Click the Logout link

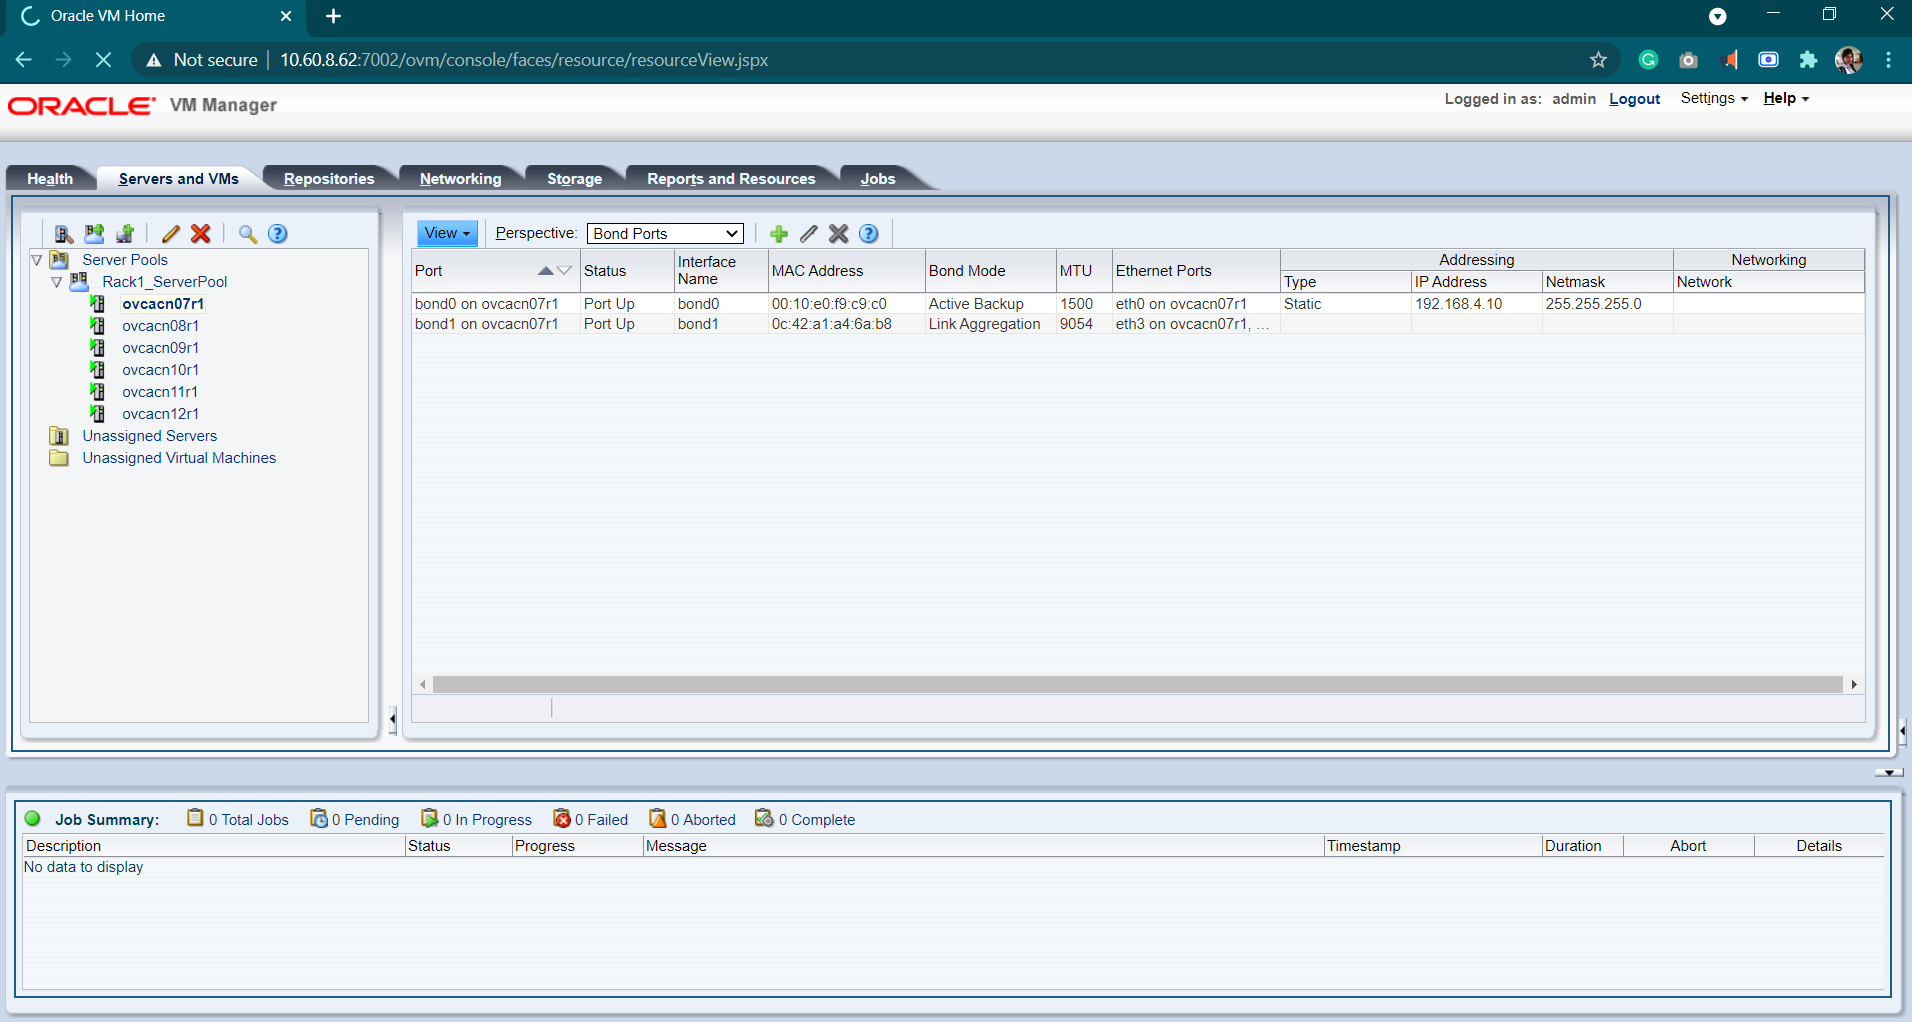point(1634,99)
